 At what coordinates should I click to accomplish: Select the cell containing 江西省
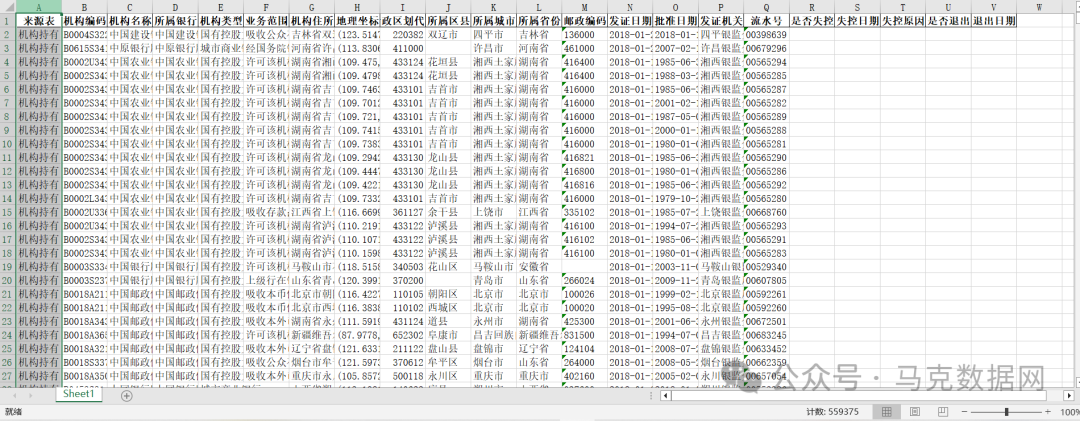point(539,212)
